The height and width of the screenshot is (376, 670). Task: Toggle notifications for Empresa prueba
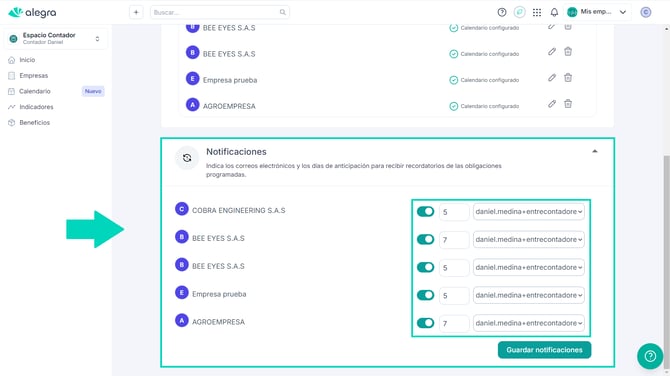pos(426,295)
